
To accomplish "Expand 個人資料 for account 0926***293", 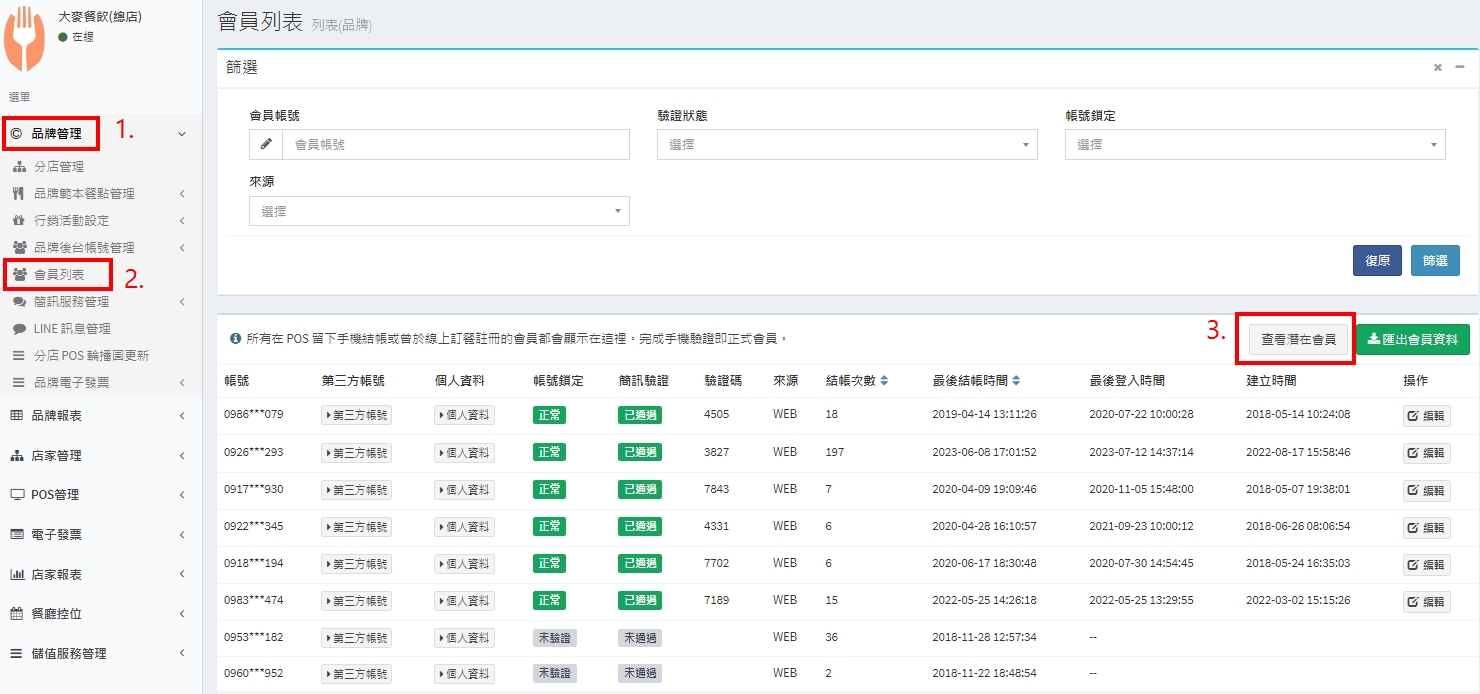I will (x=464, y=452).
